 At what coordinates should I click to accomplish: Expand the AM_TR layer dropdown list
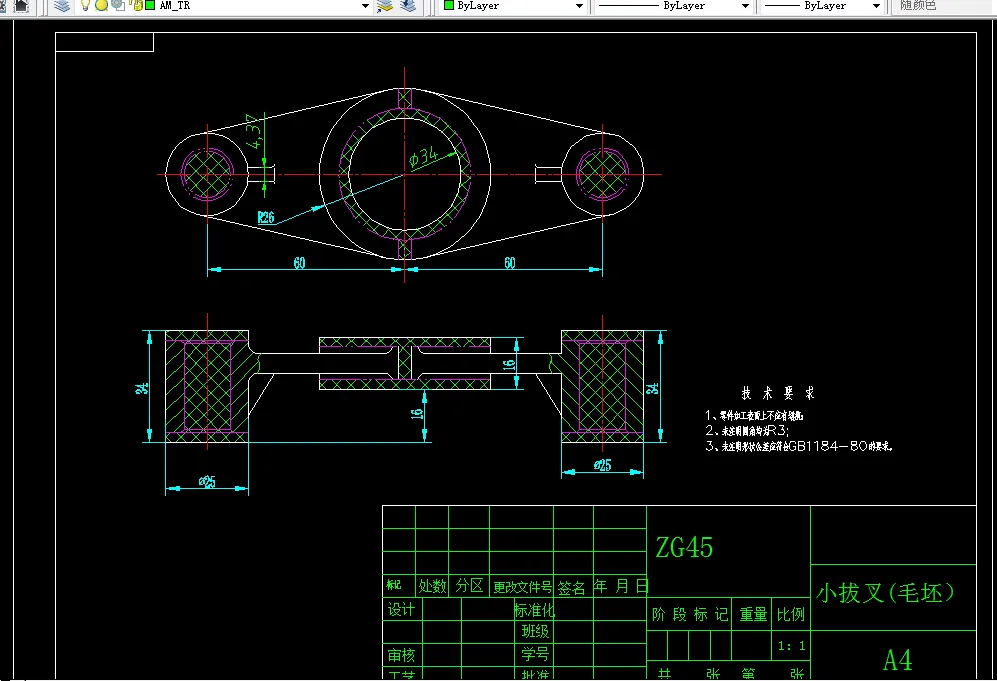365,6
